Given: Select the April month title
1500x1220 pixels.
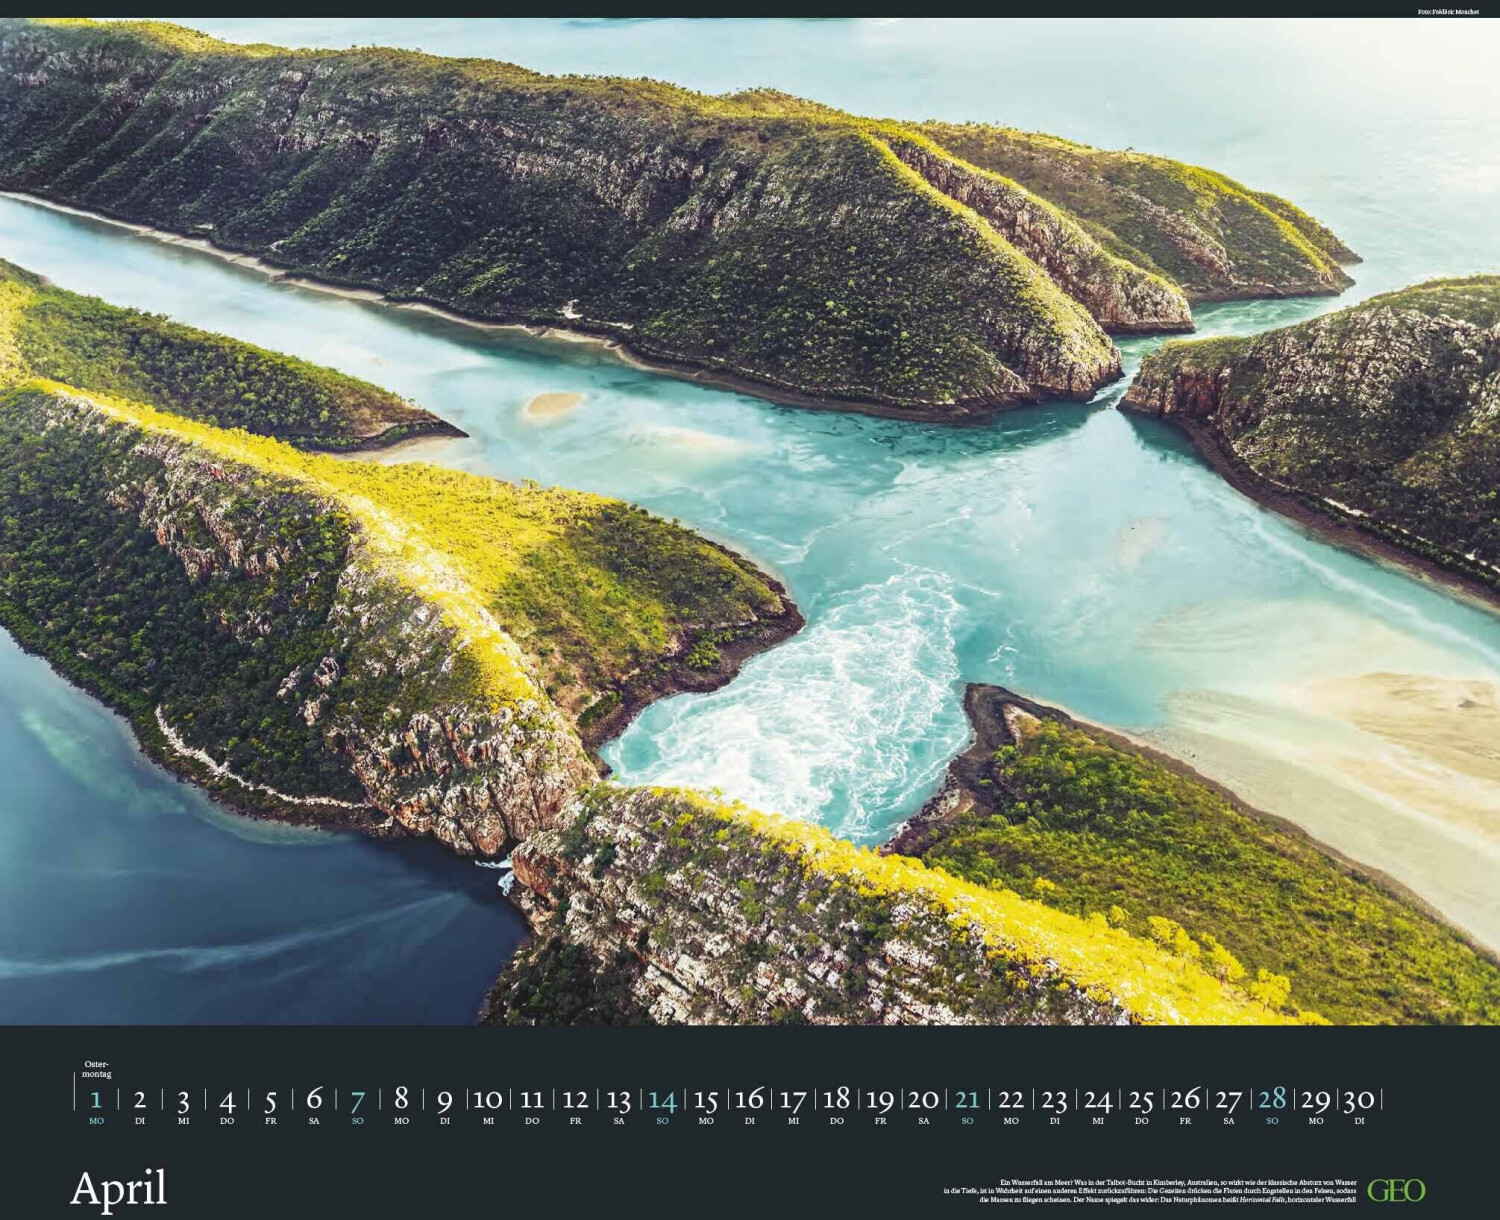Looking at the screenshot, I should [x=119, y=1189].
